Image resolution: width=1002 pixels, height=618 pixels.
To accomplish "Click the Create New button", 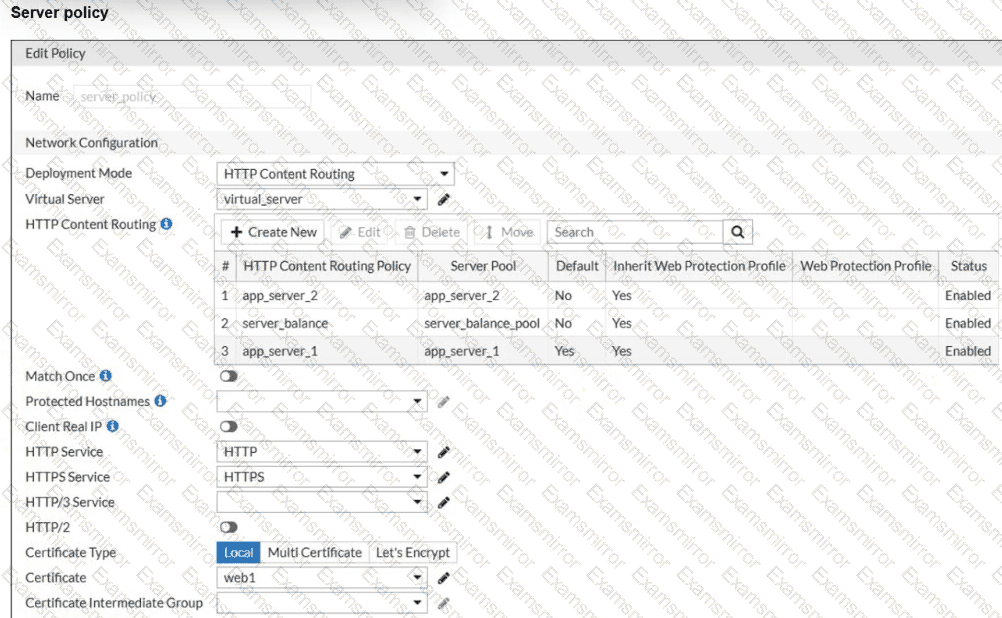I will (273, 232).
